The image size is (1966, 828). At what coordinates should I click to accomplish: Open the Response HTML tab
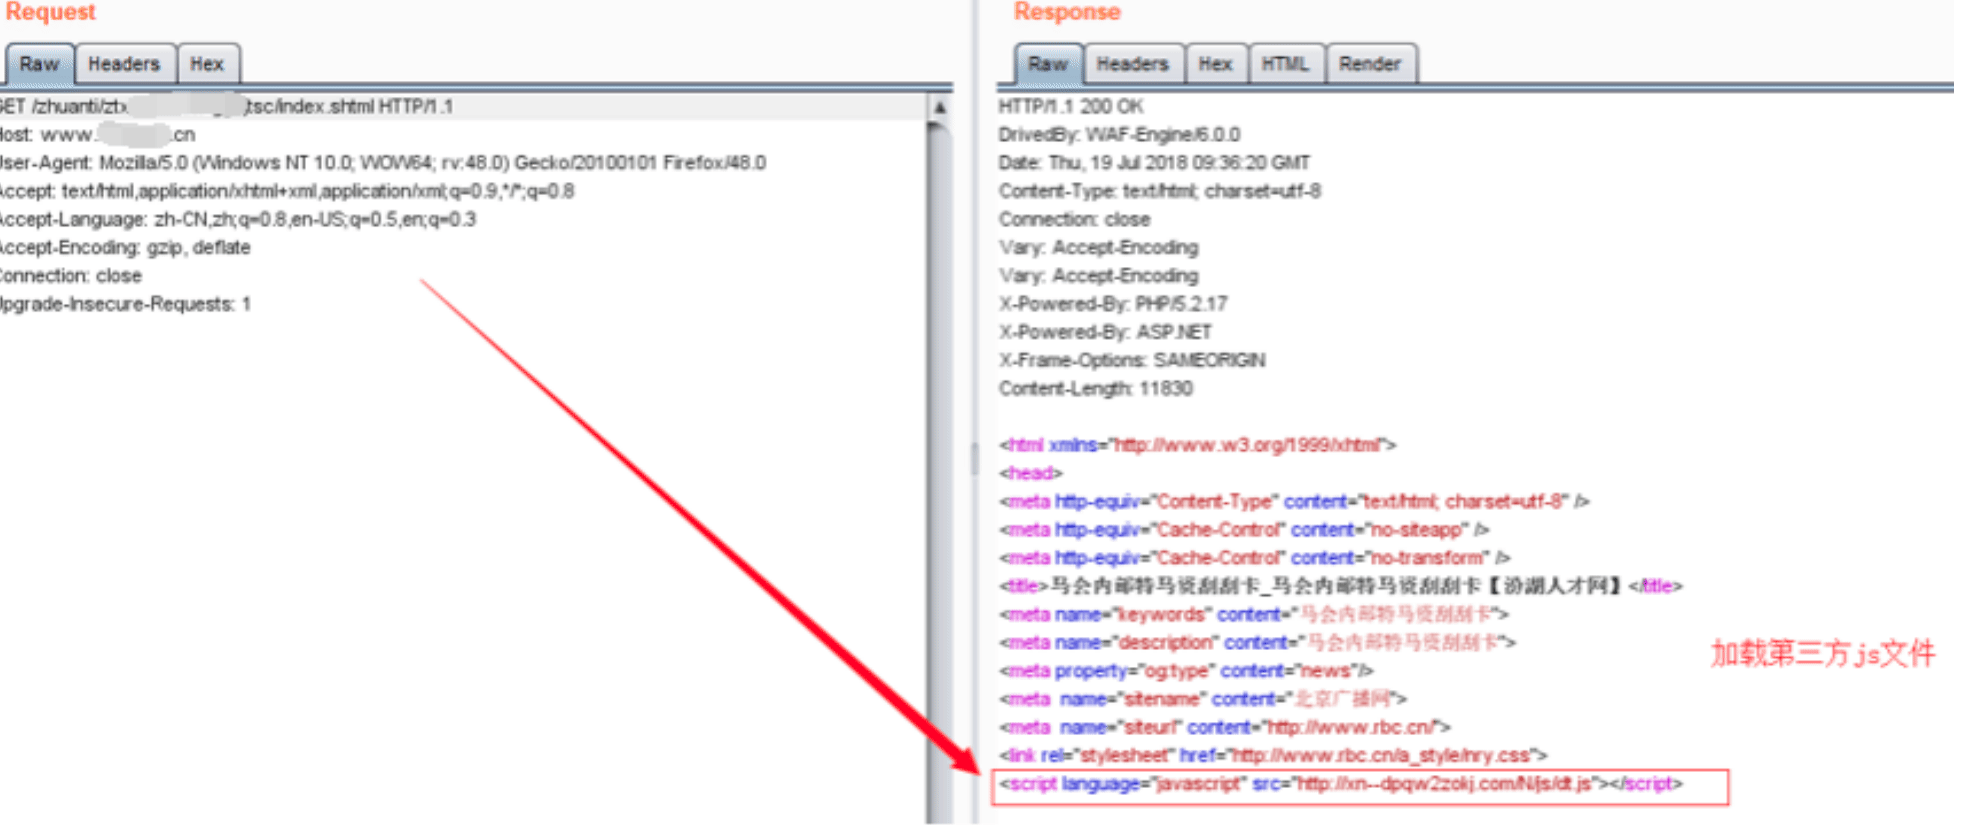click(1285, 64)
